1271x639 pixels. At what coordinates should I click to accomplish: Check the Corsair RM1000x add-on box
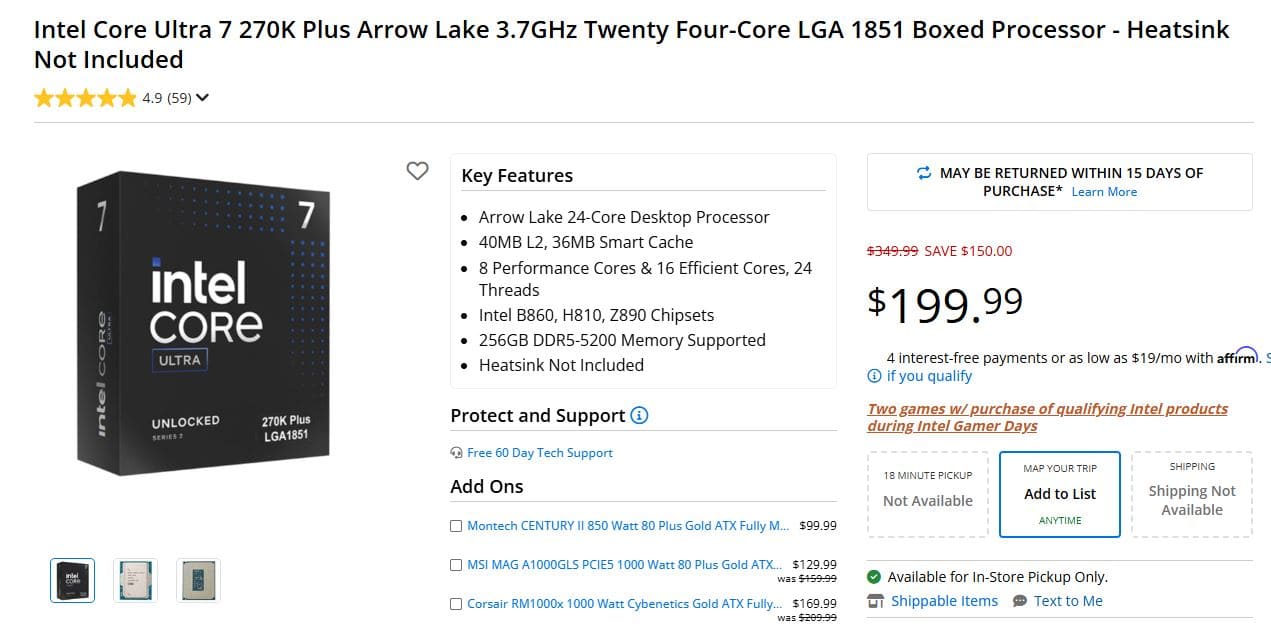tap(456, 604)
